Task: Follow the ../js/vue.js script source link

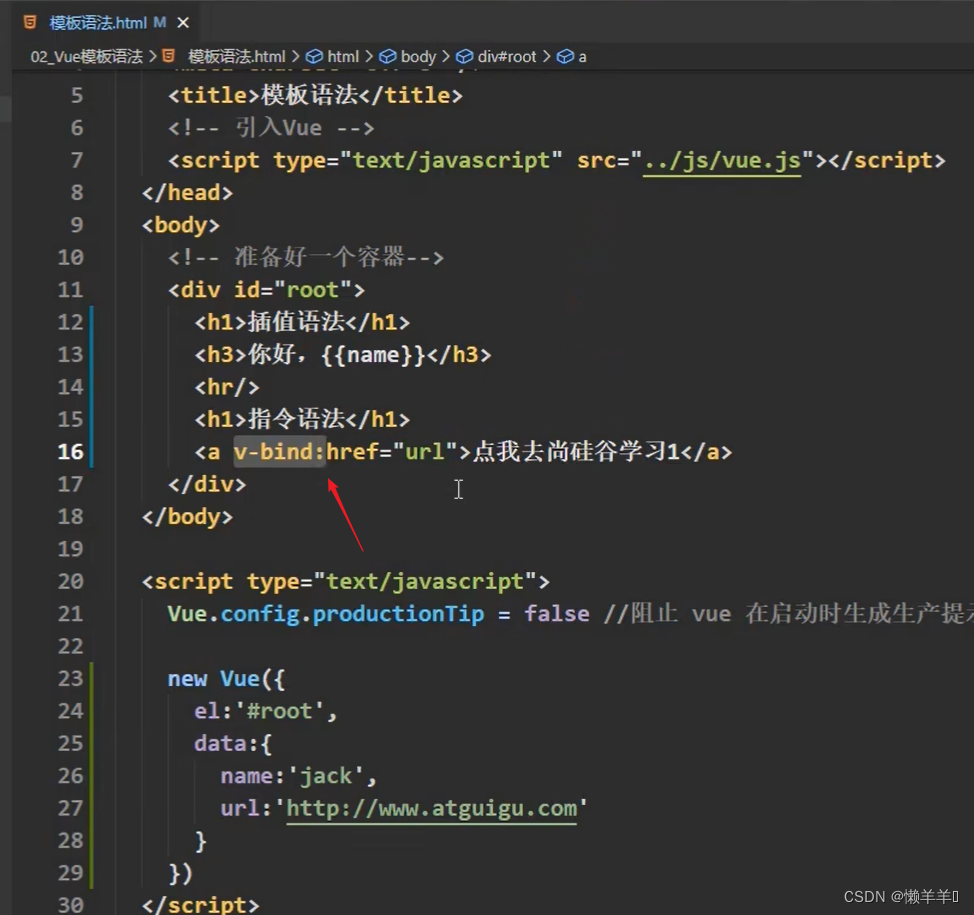Action: 722,160
